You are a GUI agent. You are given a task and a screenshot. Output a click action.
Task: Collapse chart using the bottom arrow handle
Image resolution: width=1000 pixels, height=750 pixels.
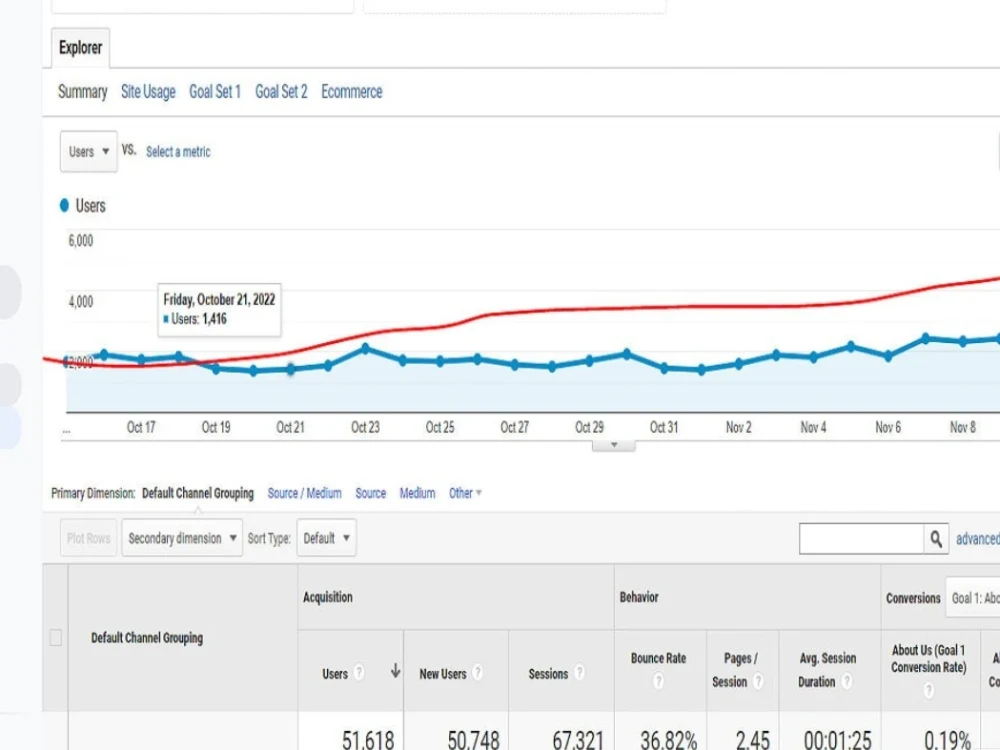614,445
